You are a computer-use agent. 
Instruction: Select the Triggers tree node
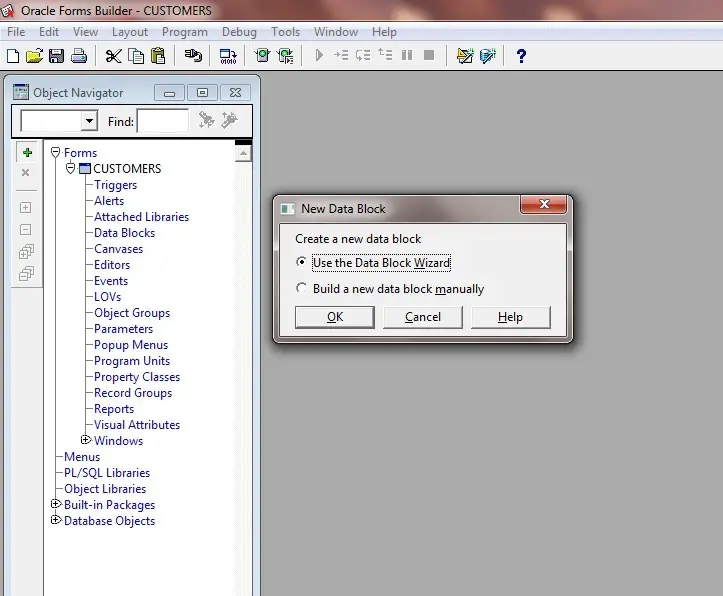[x=115, y=185]
